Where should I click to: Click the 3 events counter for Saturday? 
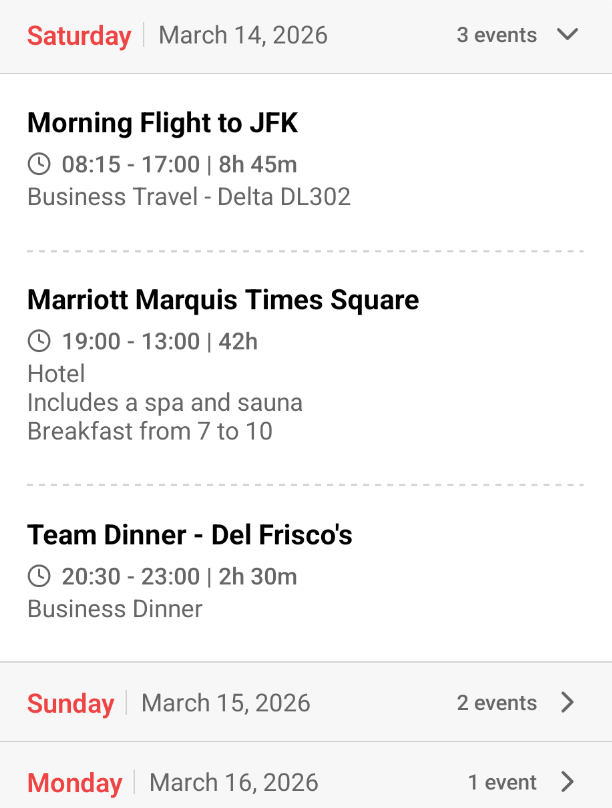[498, 35]
